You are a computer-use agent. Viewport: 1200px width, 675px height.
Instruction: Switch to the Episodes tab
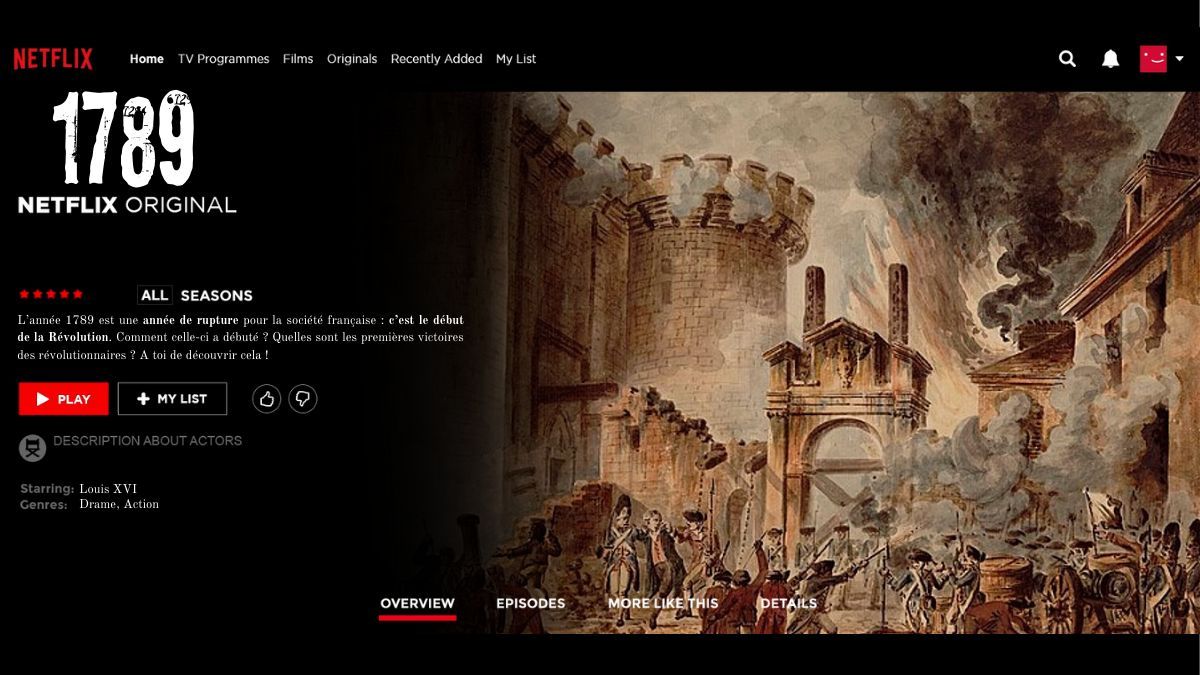point(530,603)
